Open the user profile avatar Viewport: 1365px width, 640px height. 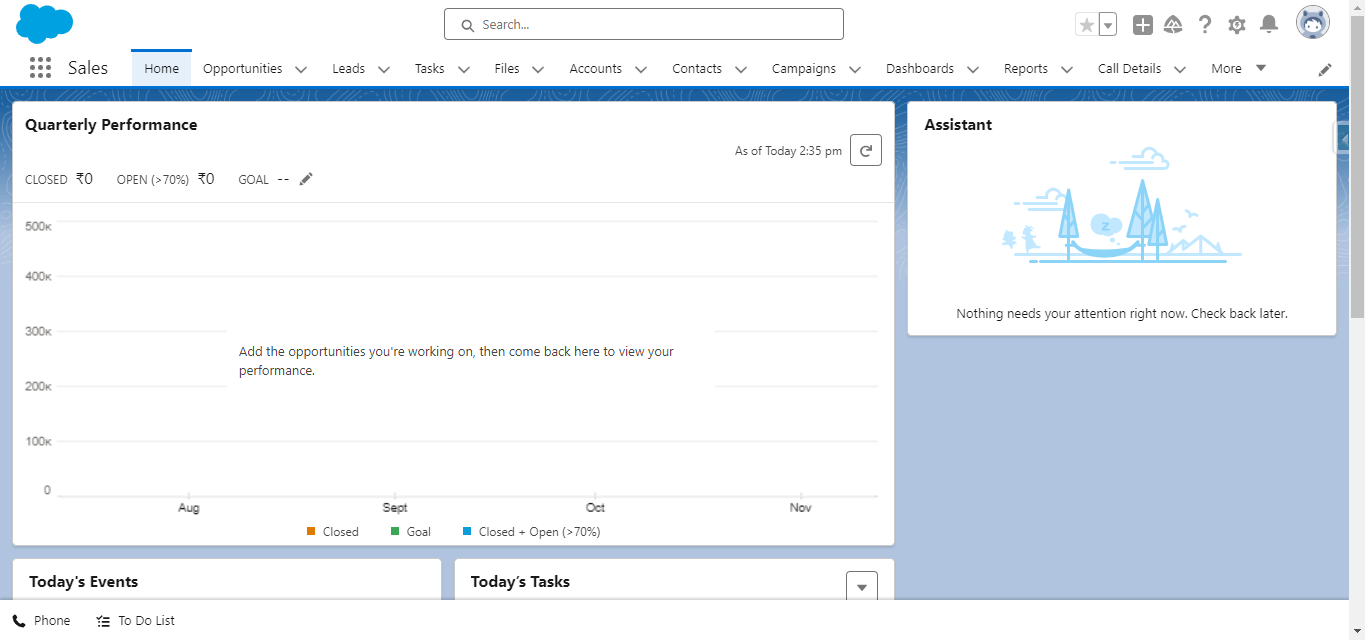pos(1313,23)
